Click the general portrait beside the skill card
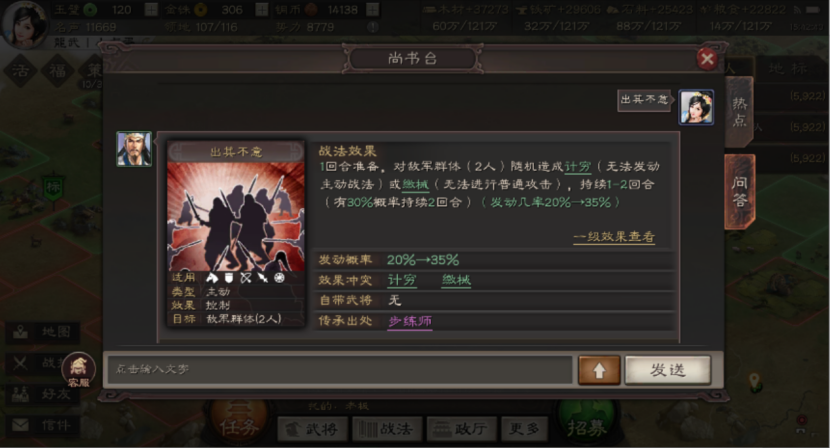Screen dimensions: 830x448 pyautogui.click(x=134, y=149)
